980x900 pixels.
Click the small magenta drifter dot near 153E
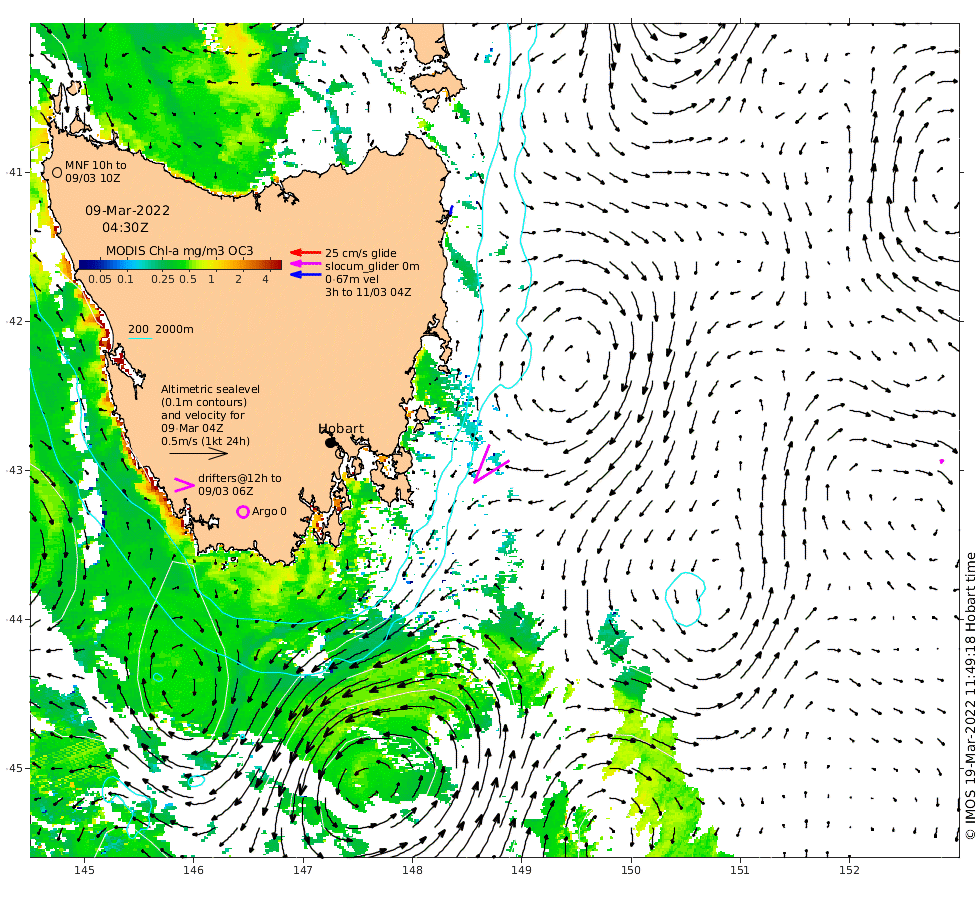pyautogui.click(x=942, y=461)
